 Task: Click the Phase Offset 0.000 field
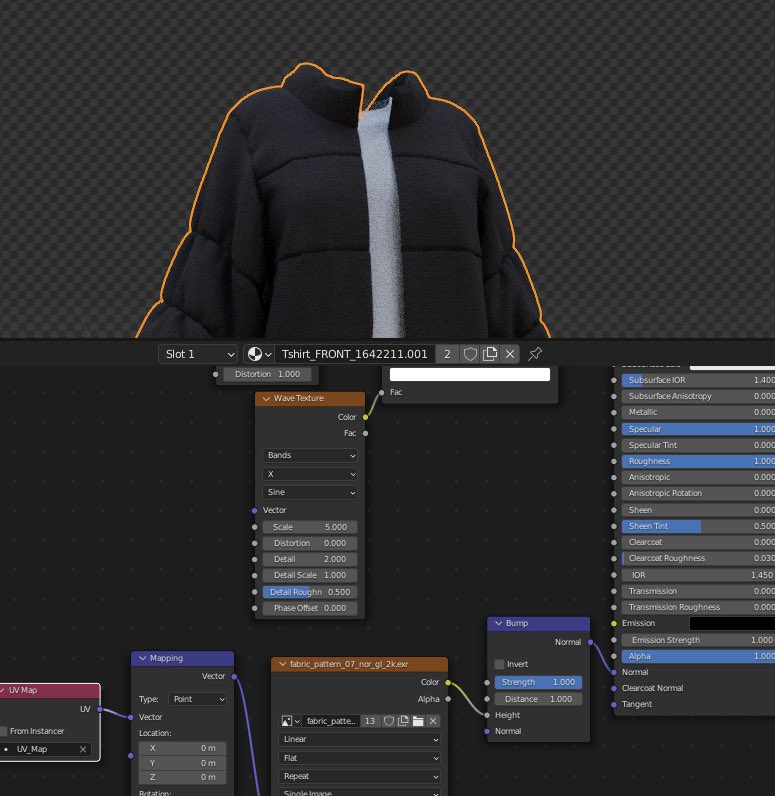[x=310, y=608]
